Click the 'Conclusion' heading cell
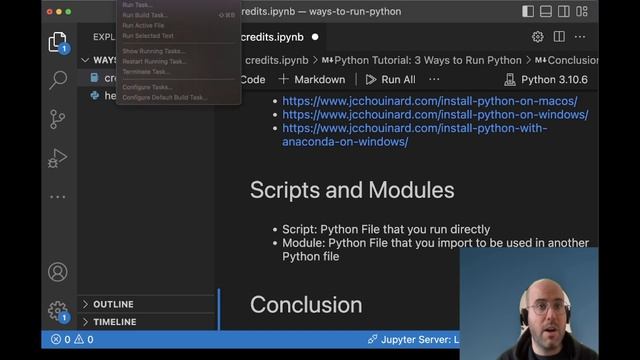640x360 pixels. coord(306,304)
